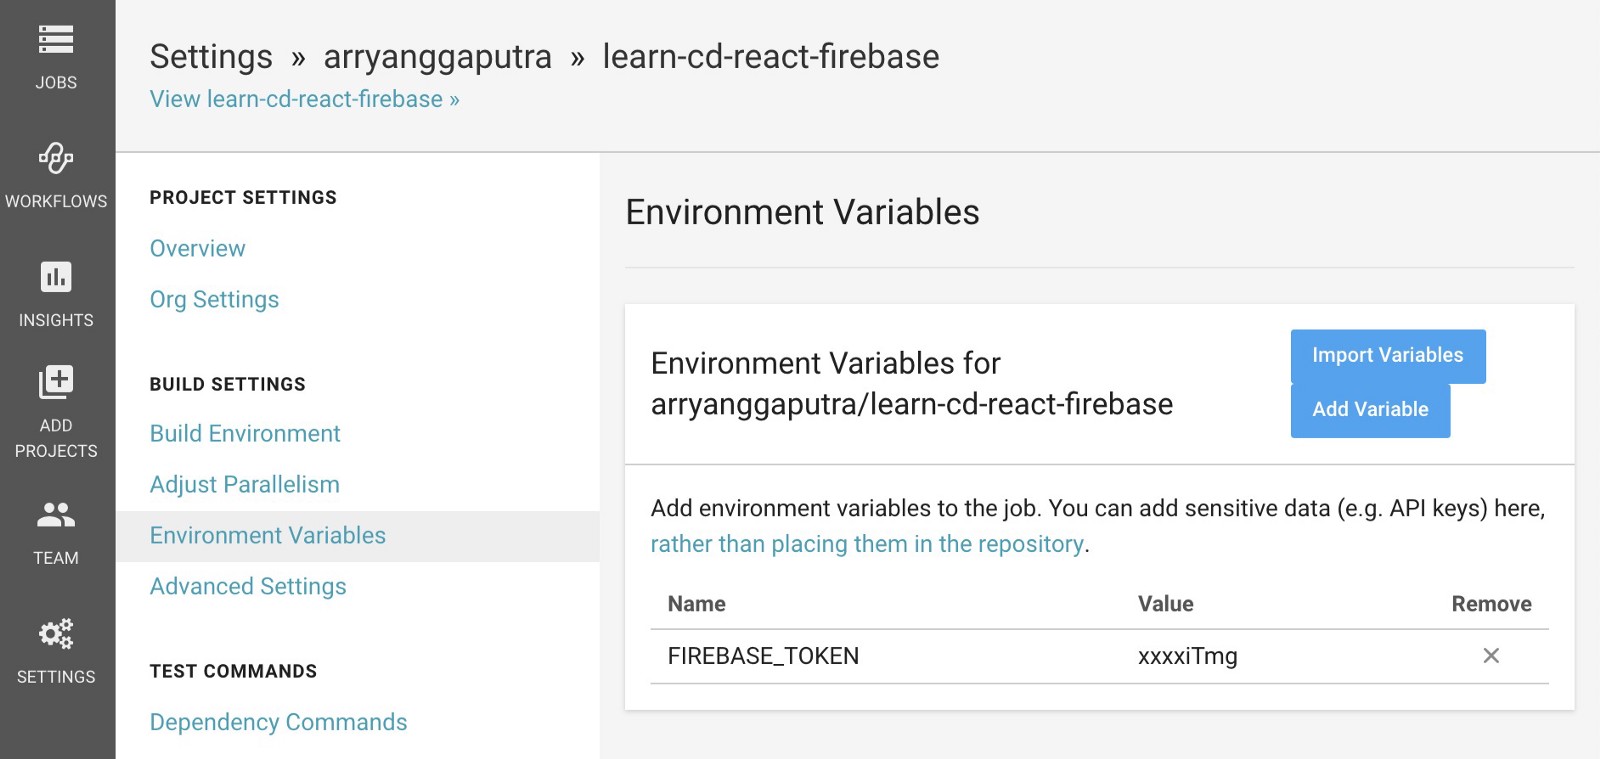Select Adjust Parallelism in sidebar
Image resolution: width=1600 pixels, height=759 pixels.
coord(245,484)
